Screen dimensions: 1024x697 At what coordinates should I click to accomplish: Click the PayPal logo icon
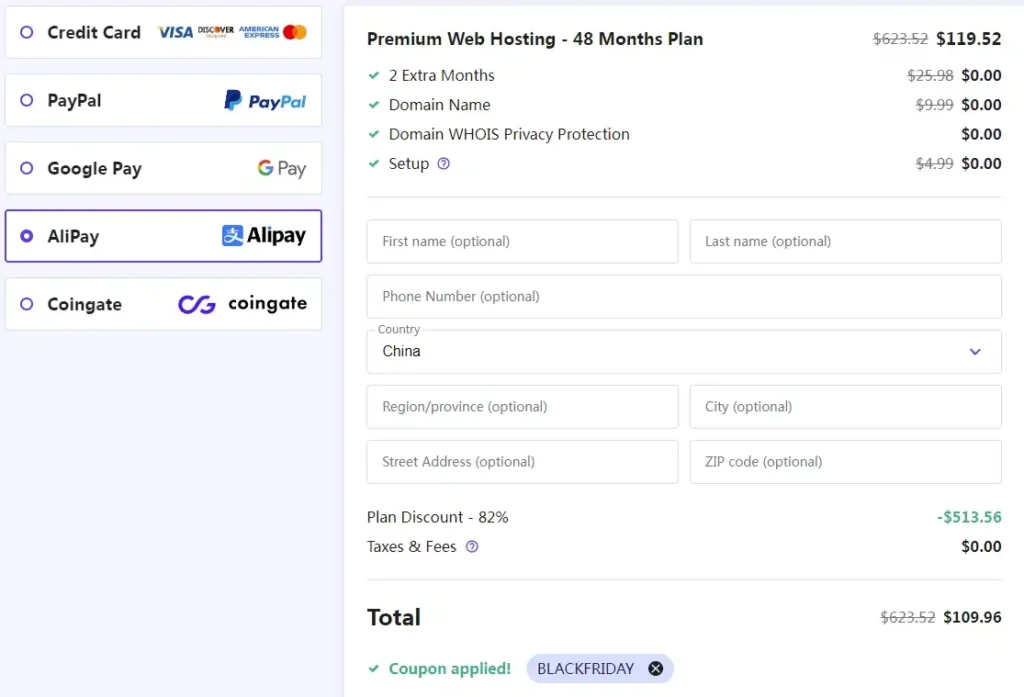264,101
